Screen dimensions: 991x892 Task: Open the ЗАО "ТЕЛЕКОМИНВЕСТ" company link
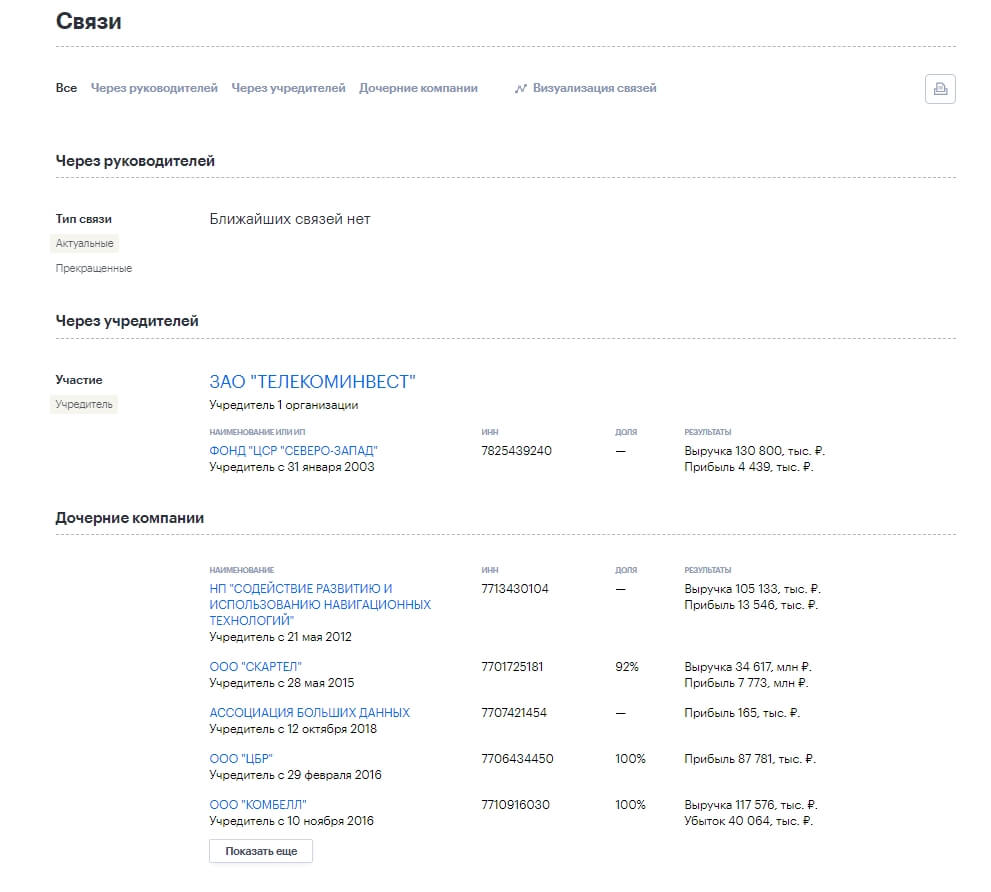coord(312,382)
